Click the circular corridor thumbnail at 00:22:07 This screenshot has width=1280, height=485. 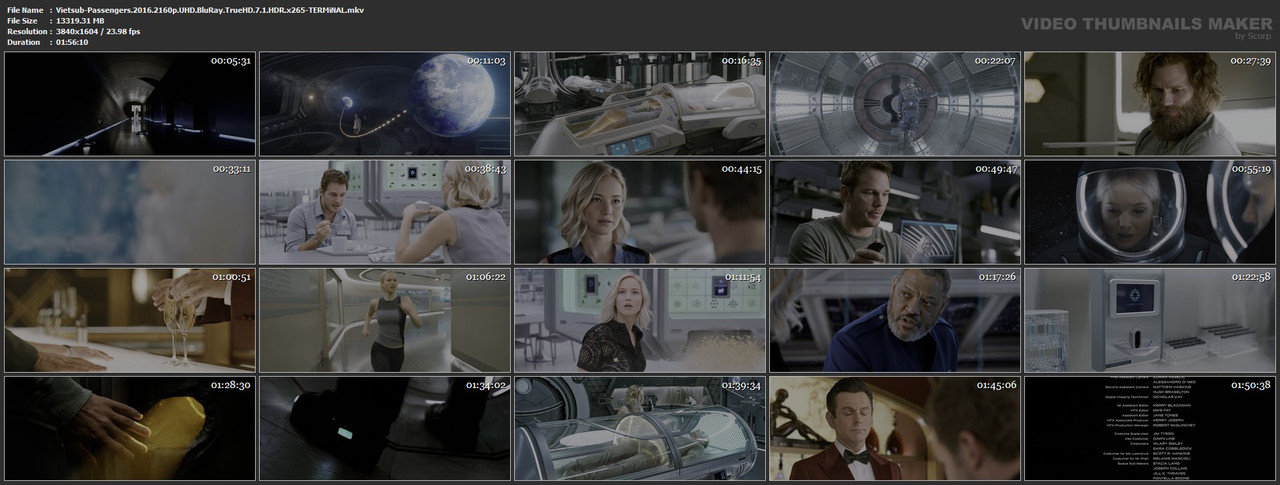click(895, 104)
